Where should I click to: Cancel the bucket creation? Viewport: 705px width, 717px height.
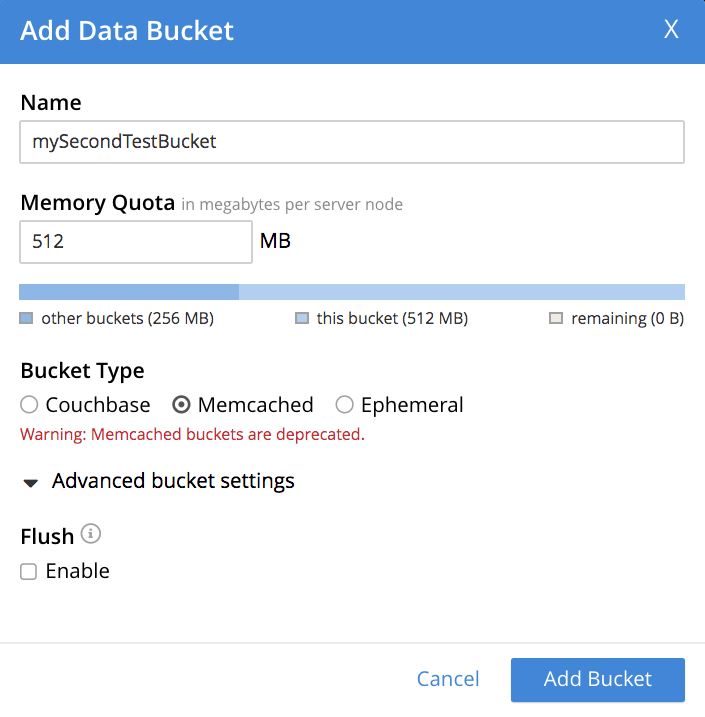[x=448, y=680]
